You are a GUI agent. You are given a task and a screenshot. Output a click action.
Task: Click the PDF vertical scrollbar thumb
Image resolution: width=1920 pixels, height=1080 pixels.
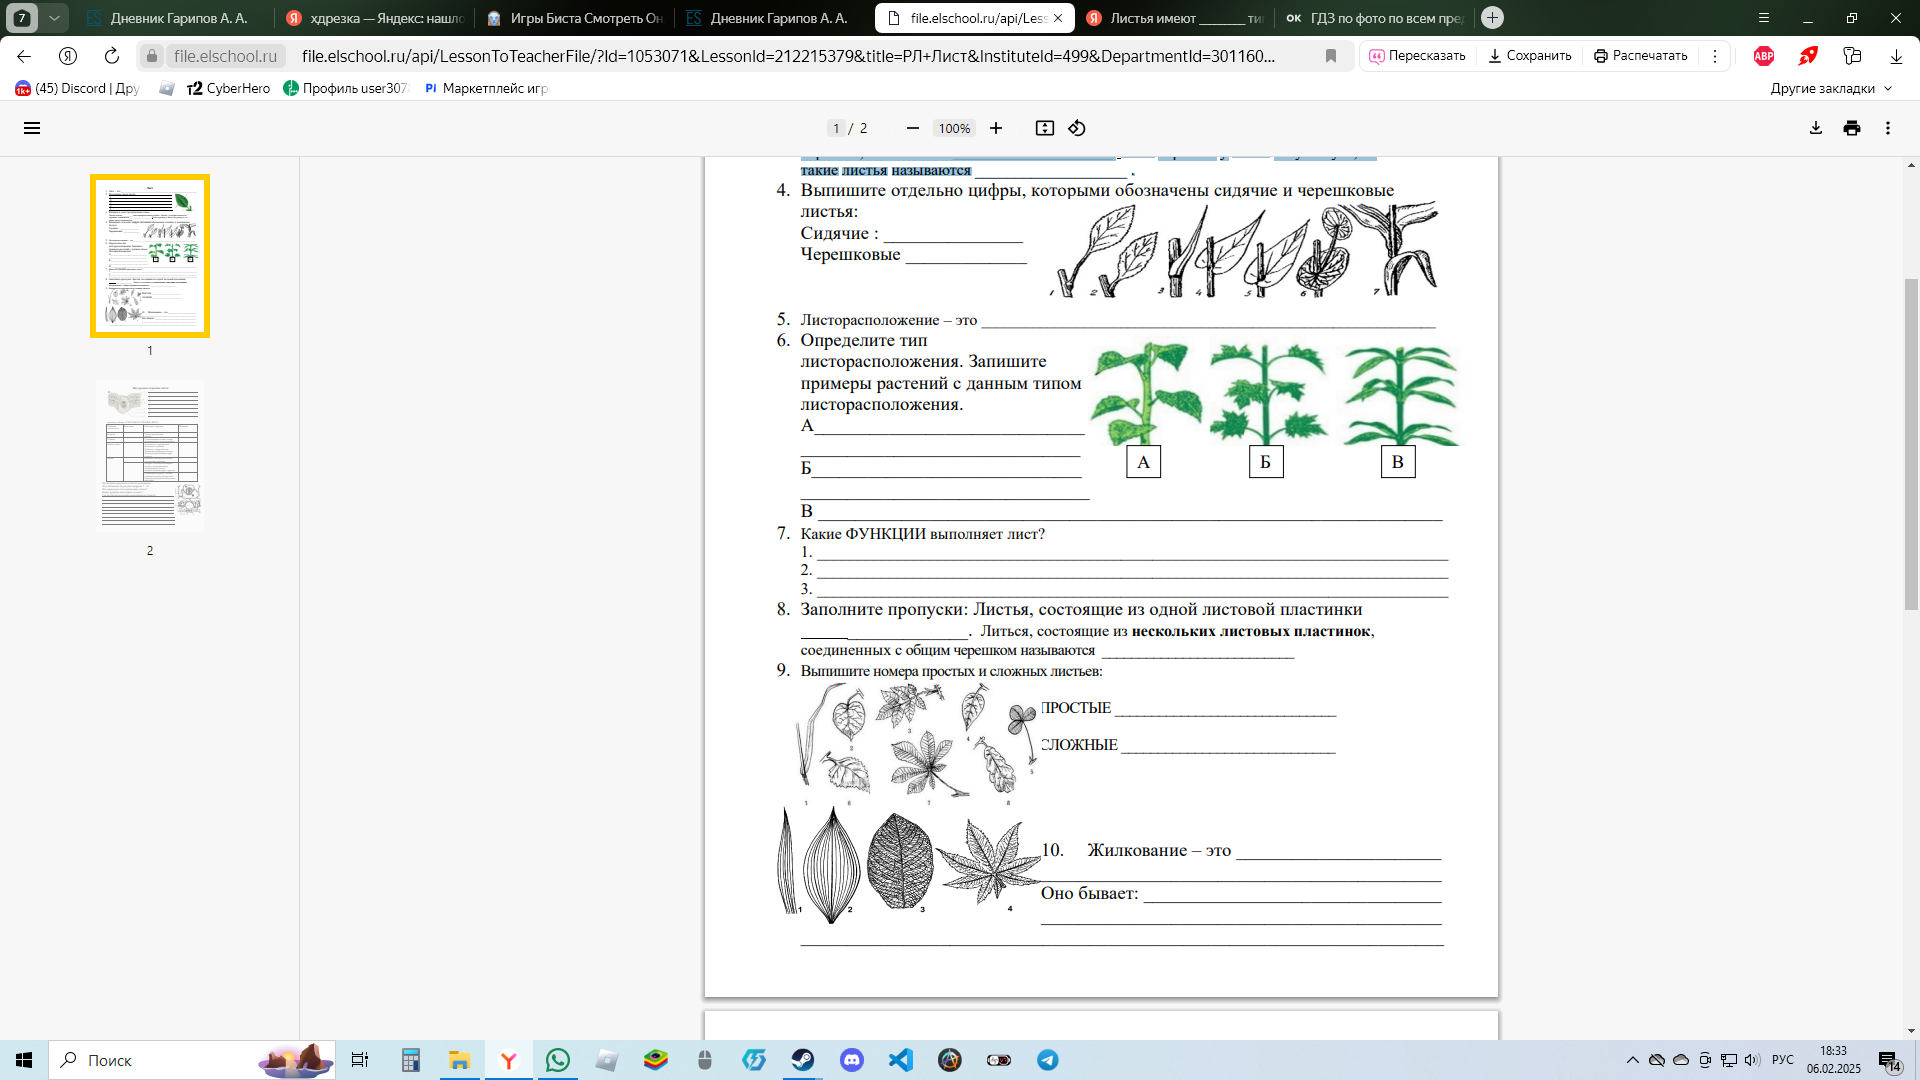(x=1911, y=445)
